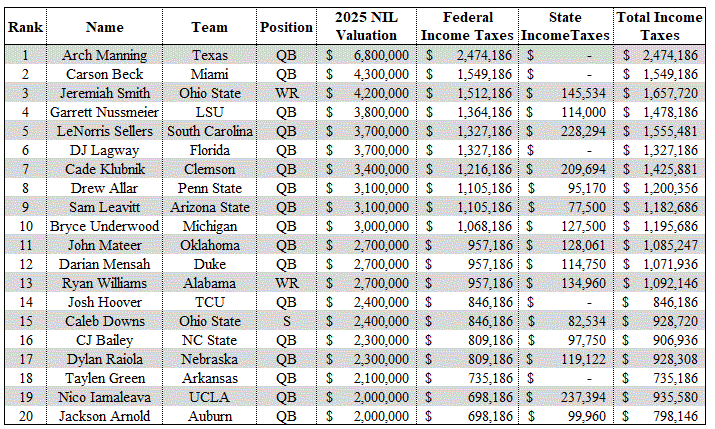This screenshot has height=429, width=715.
Task: Select the Total Income Taxes header
Action: [x=660, y=27]
